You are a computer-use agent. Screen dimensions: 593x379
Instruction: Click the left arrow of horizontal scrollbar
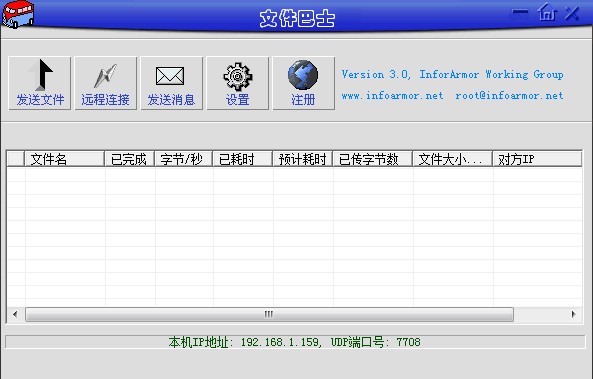coord(15,314)
